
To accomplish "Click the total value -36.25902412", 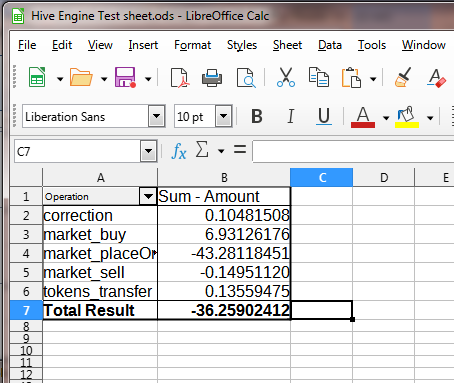I will coord(240,310).
